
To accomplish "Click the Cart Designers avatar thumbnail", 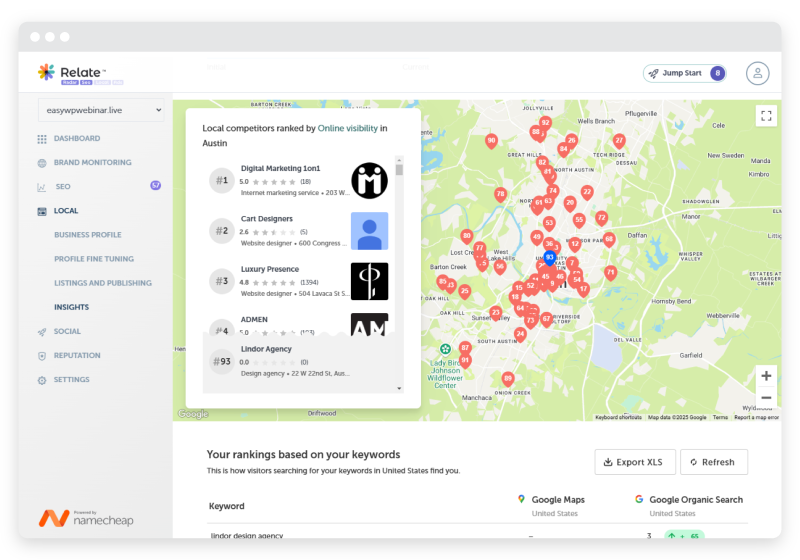I will click(369, 231).
